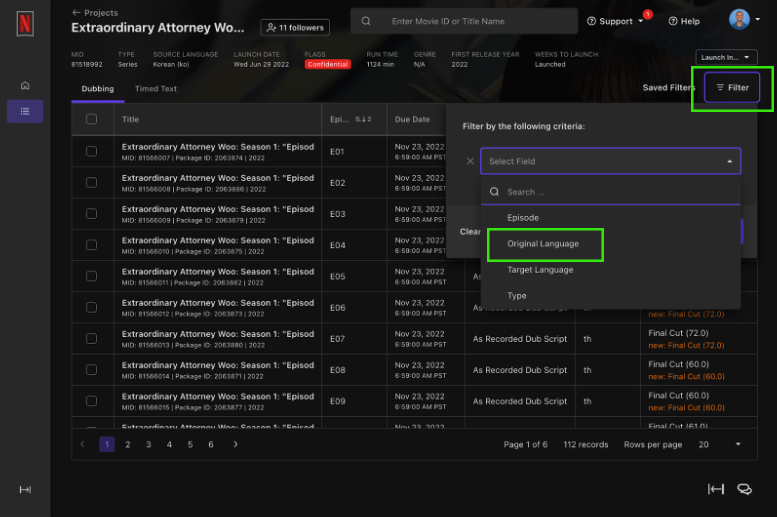Check the box for episode E03
The height and width of the screenshot is (517, 777).
click(92, 214)
